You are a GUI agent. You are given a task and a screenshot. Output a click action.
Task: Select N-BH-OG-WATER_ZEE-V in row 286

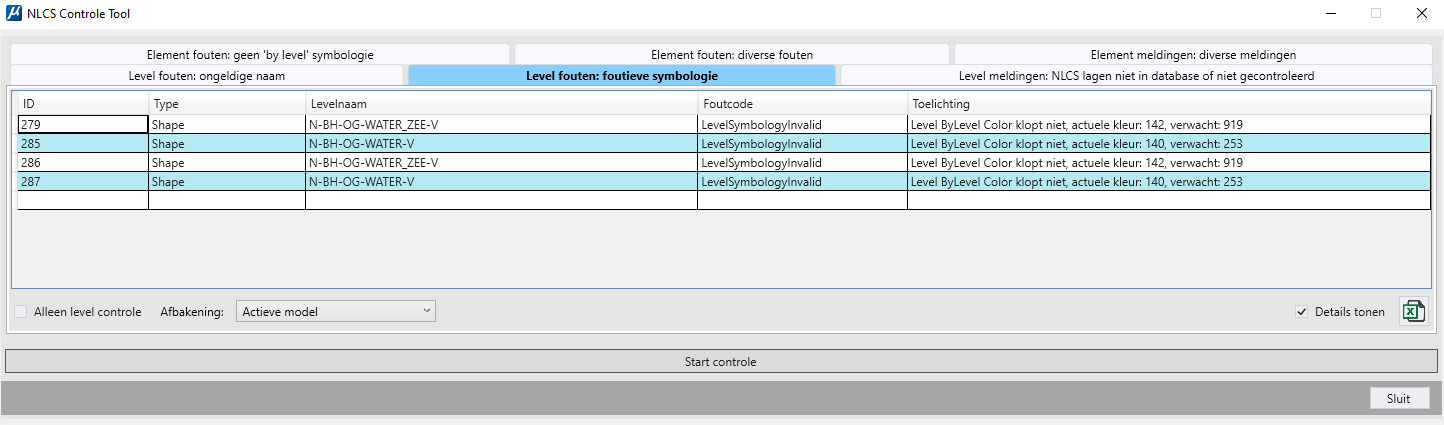(501, 162)
